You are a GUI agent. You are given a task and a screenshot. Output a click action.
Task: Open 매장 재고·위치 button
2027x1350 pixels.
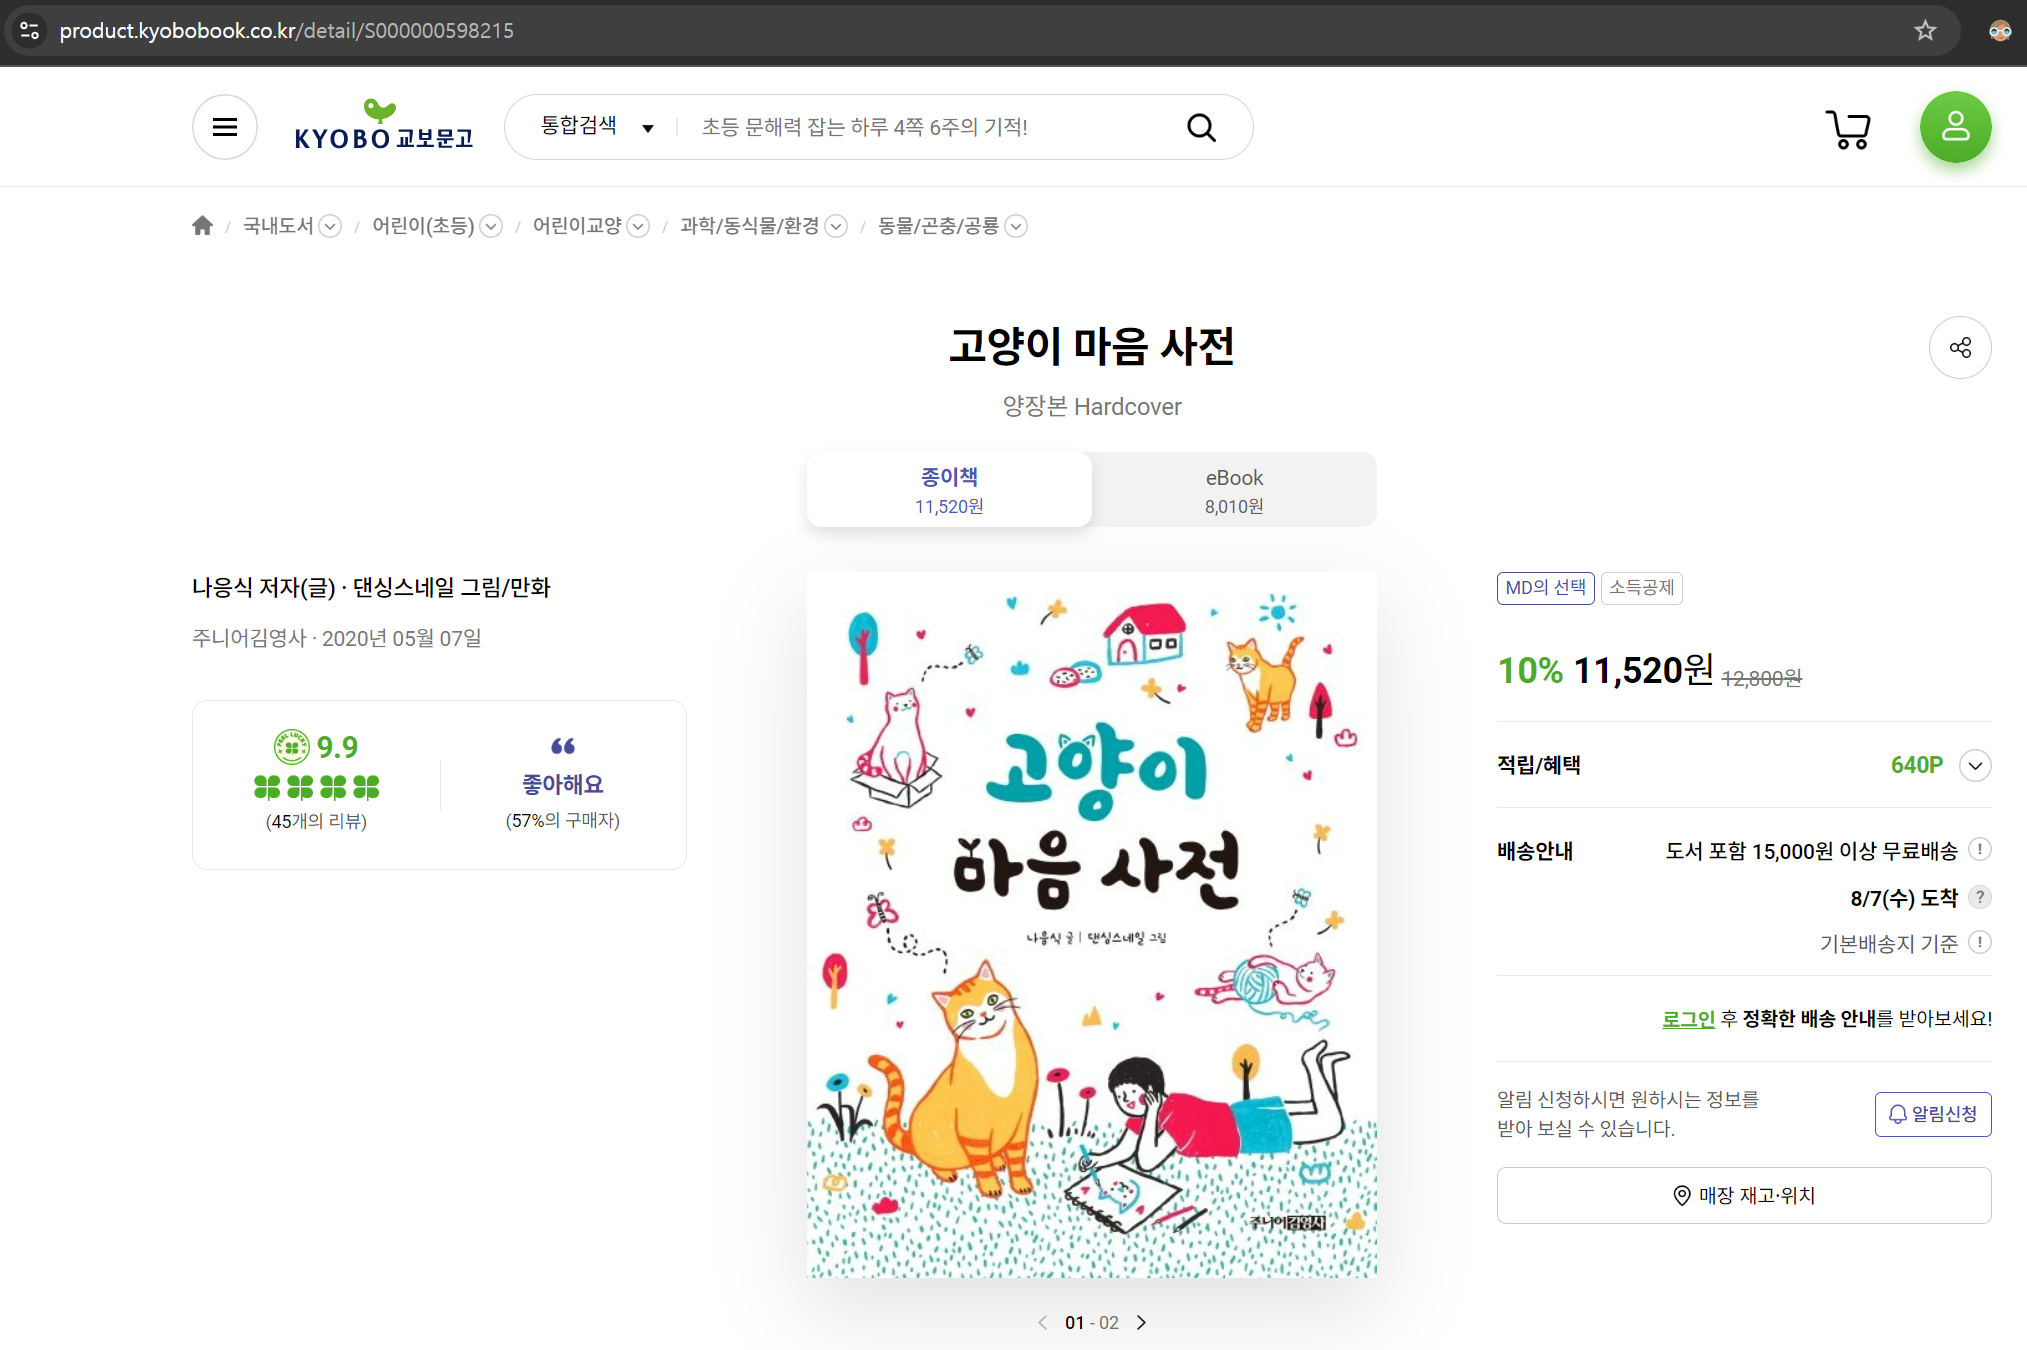pos(1743,1195)
